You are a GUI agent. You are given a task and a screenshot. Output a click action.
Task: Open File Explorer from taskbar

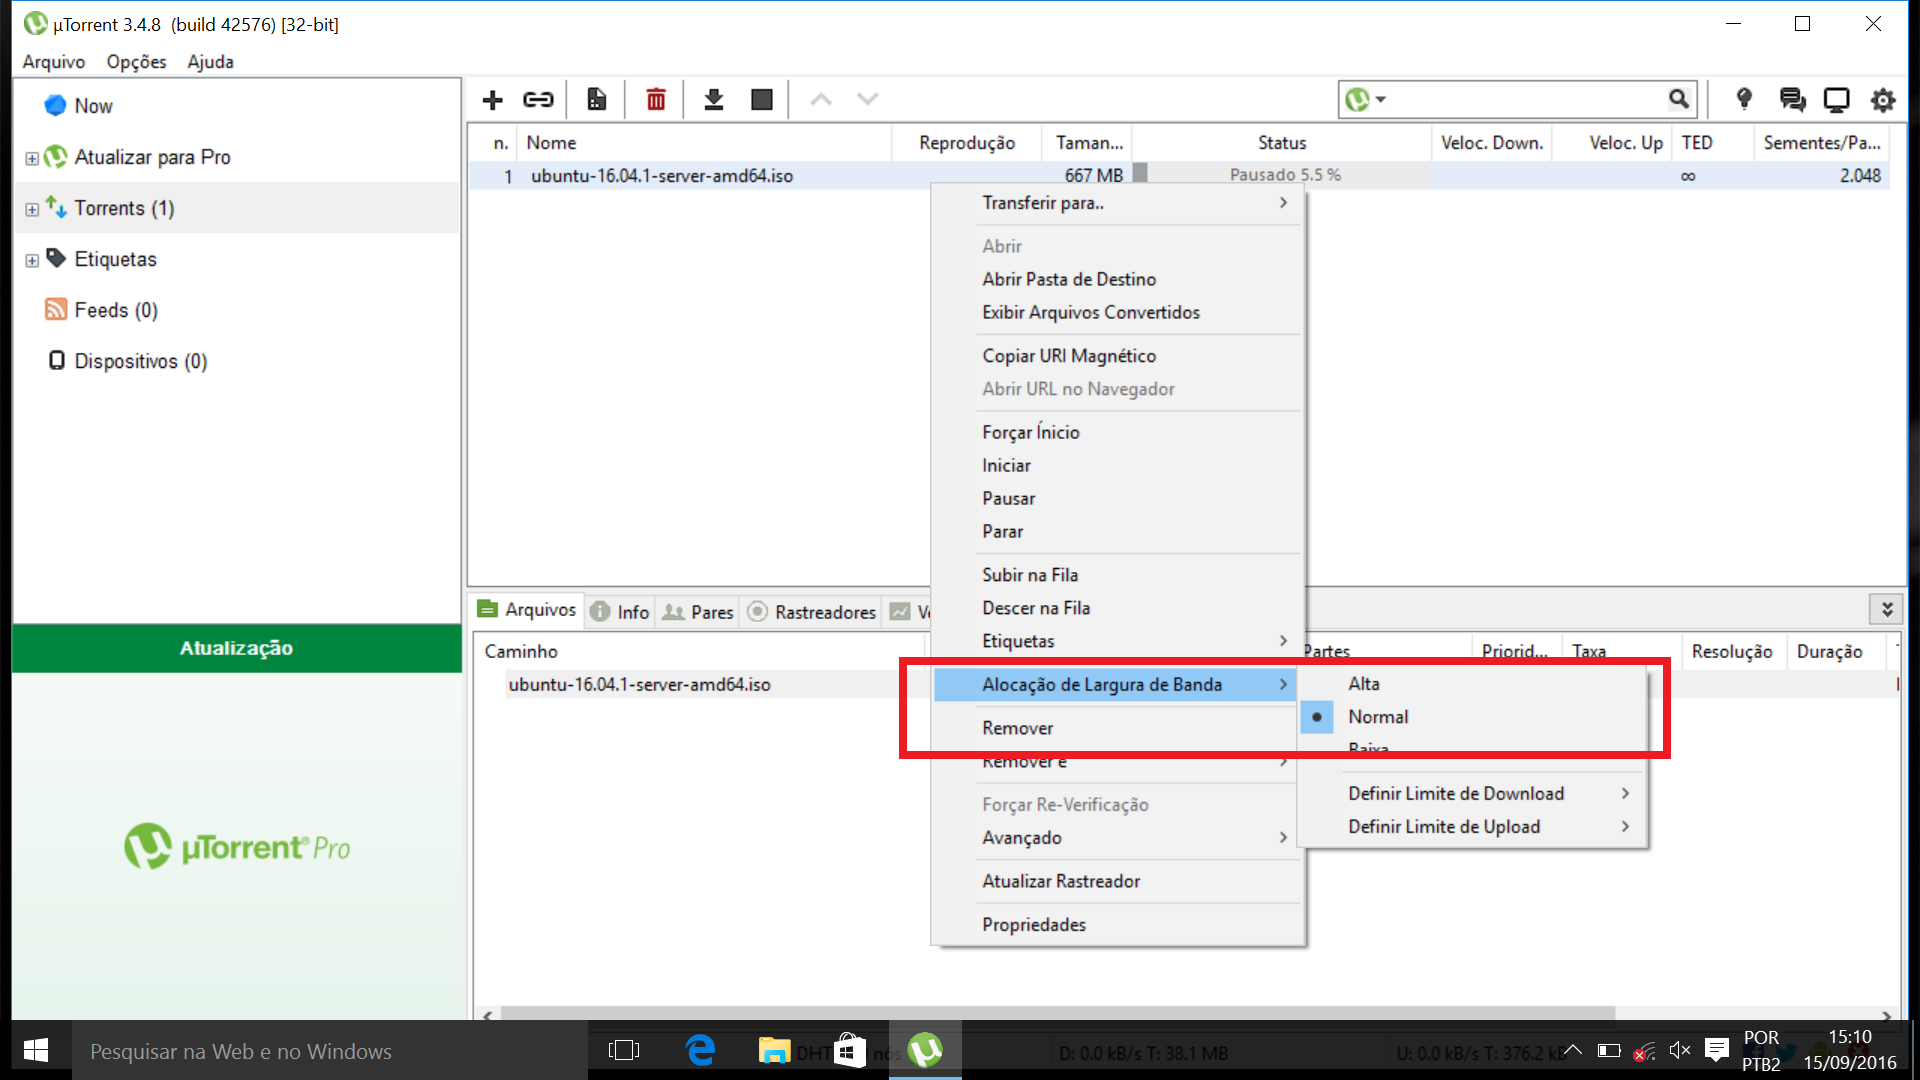(774, 1050)
